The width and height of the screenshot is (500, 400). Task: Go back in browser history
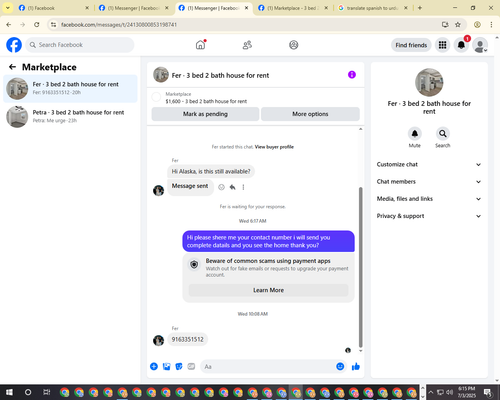click(9, 24)
